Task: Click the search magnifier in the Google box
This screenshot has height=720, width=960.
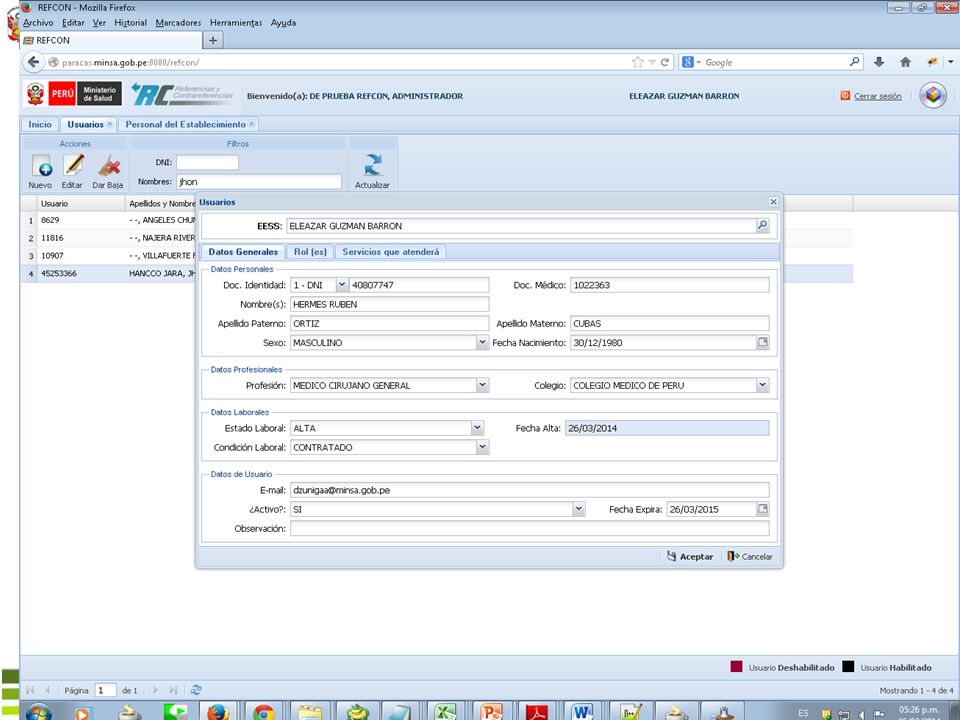Action: [x=855, y=62]
